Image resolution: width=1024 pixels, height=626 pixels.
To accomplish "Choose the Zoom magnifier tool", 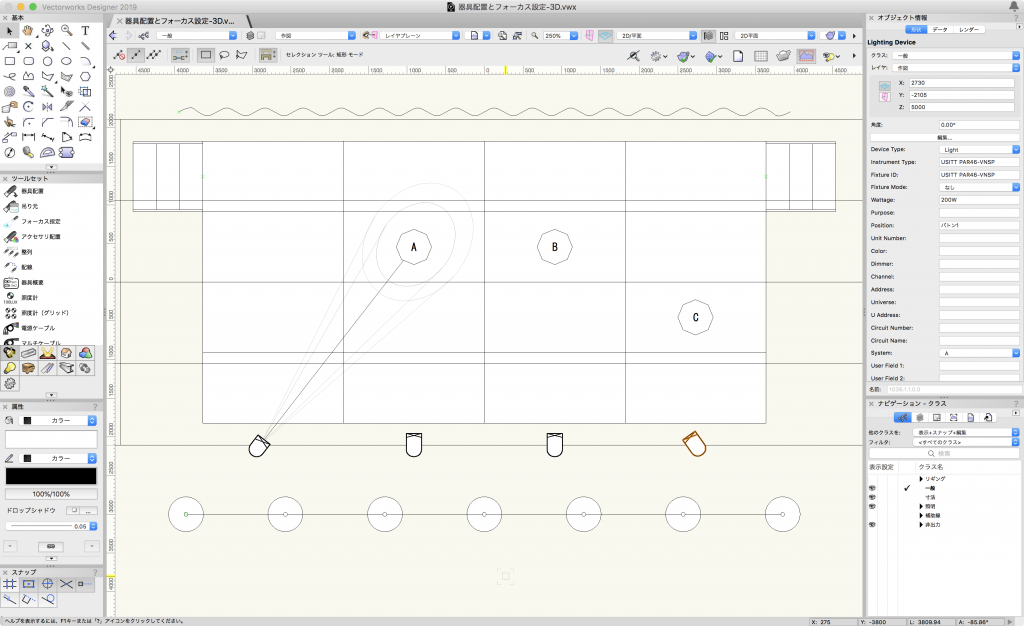I will (67, 31).
